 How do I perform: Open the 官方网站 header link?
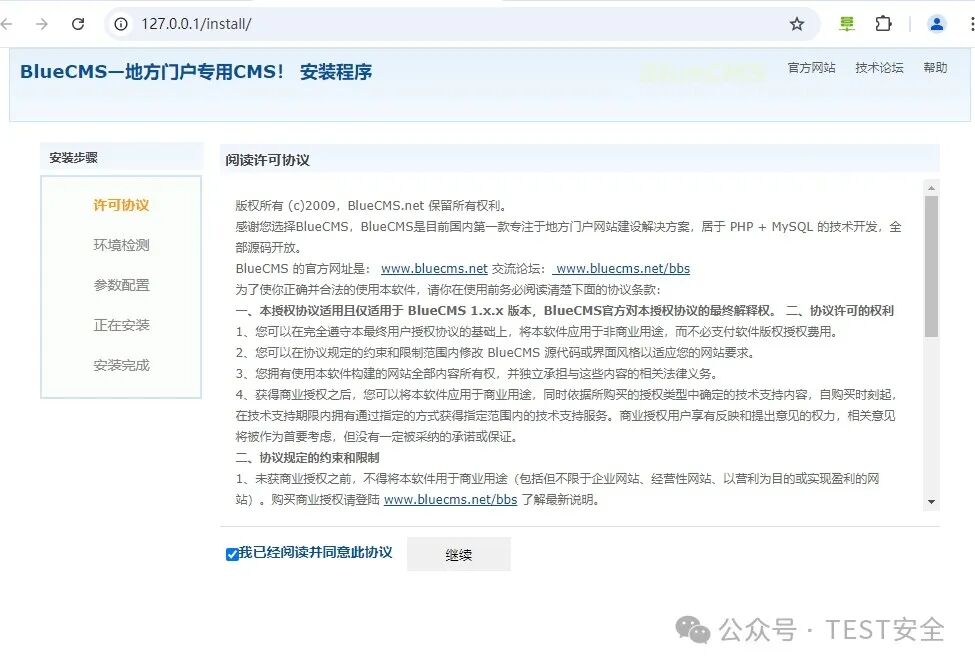click(x=811, y=67)
